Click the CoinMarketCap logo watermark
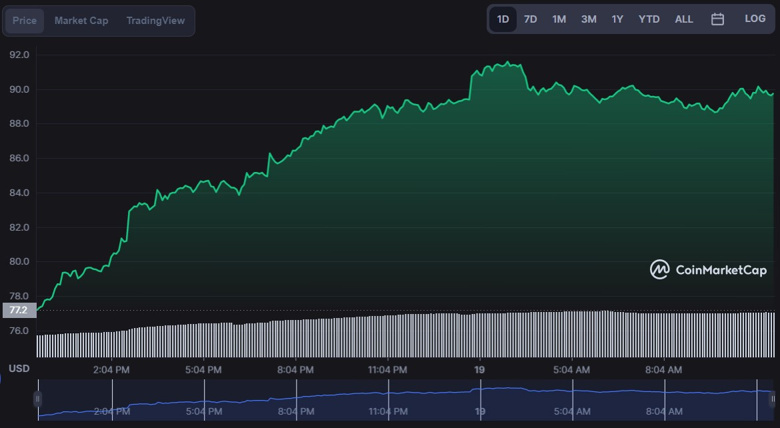Image resolution: width=780 pixels, height=428 pixels. coord(708,270)
